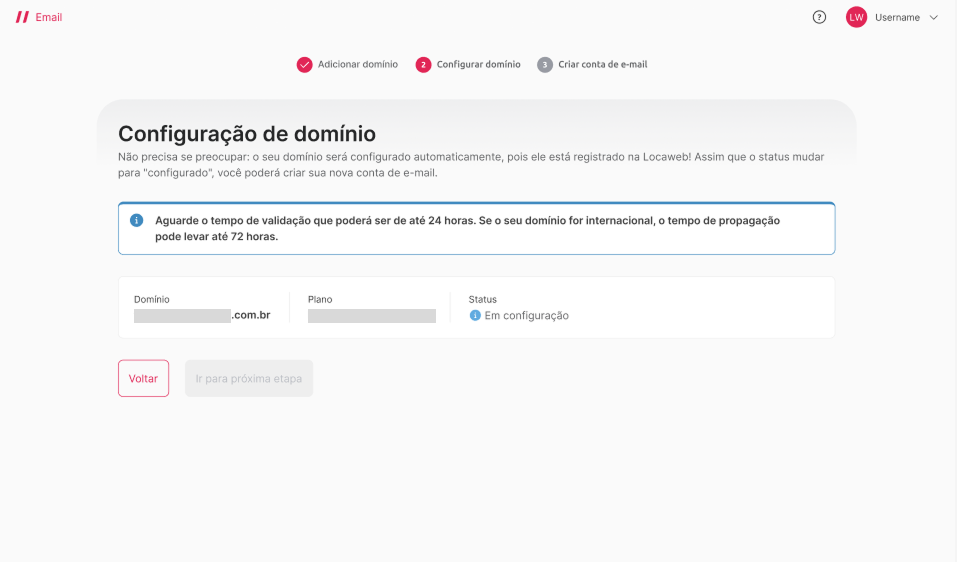Open help via the question mark icon
The height and width of the screenshot is (562, 957).
[819, 17]
